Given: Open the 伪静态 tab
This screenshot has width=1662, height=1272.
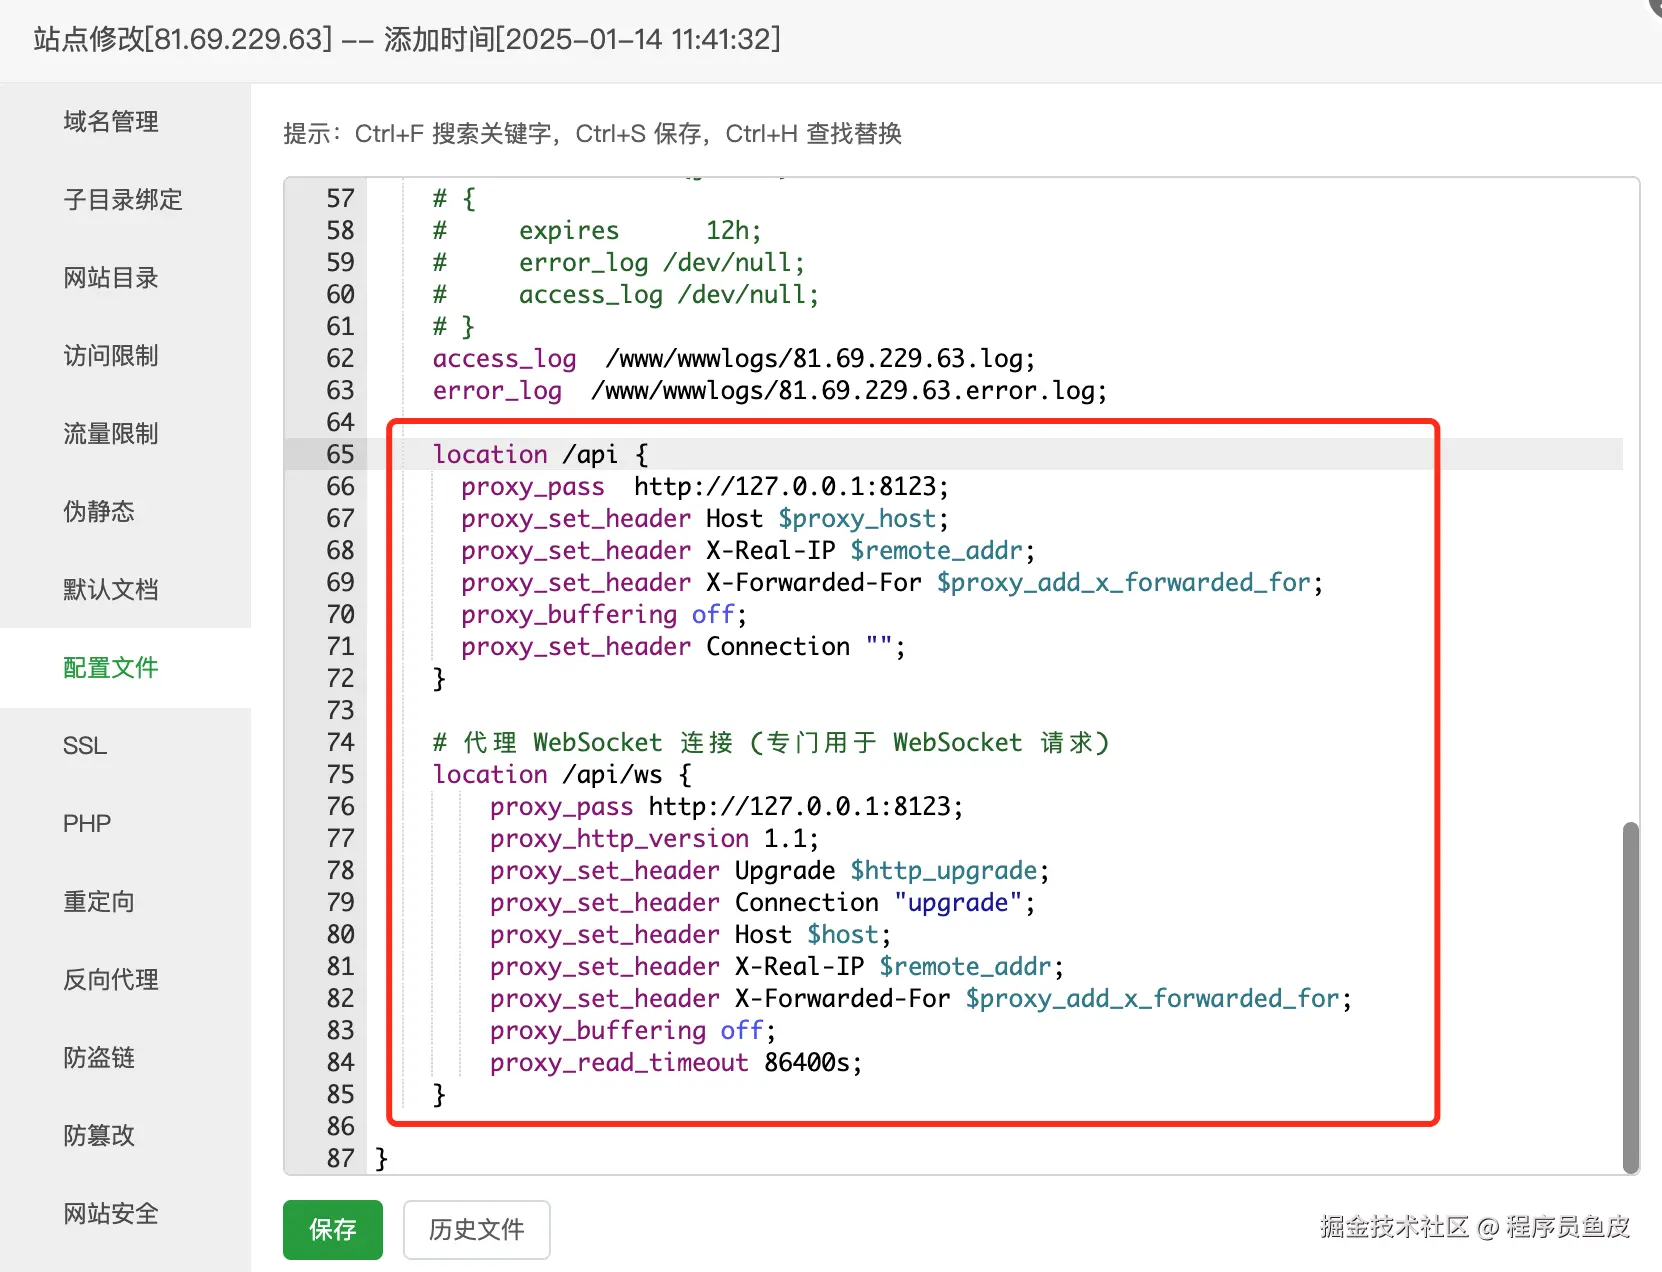Looking at the screenshot, I should pyautogui.click(x=99, y=512).
